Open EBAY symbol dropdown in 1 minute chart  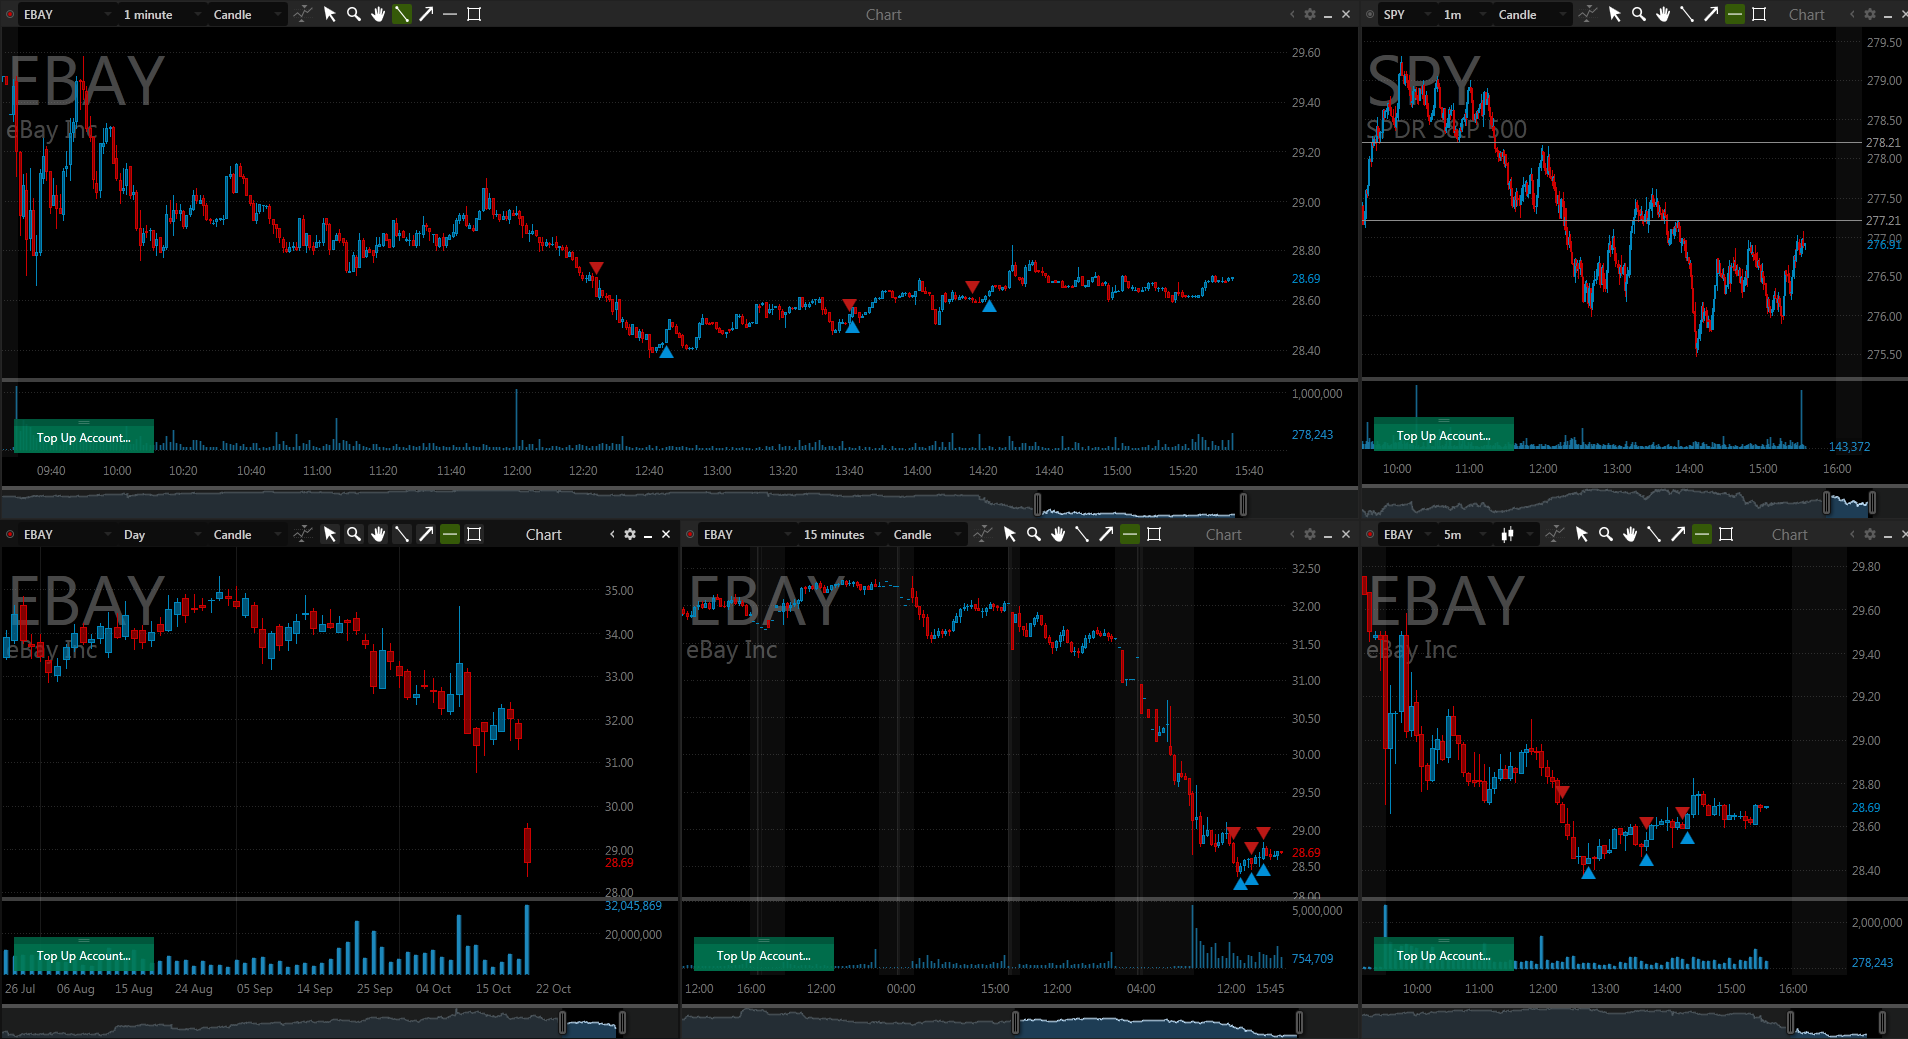point(67,14)
